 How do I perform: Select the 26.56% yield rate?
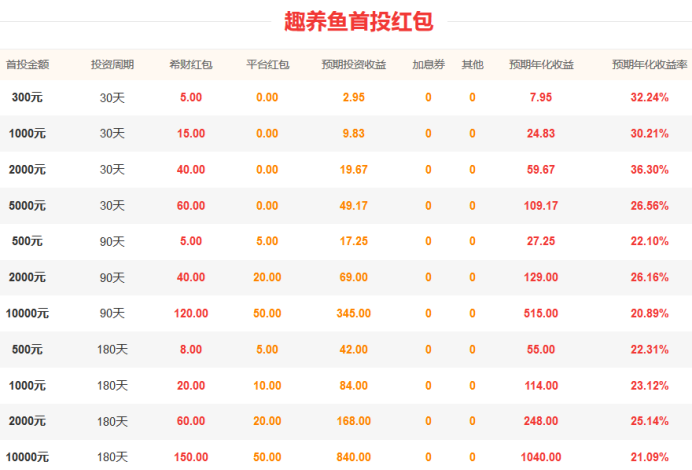650,206
